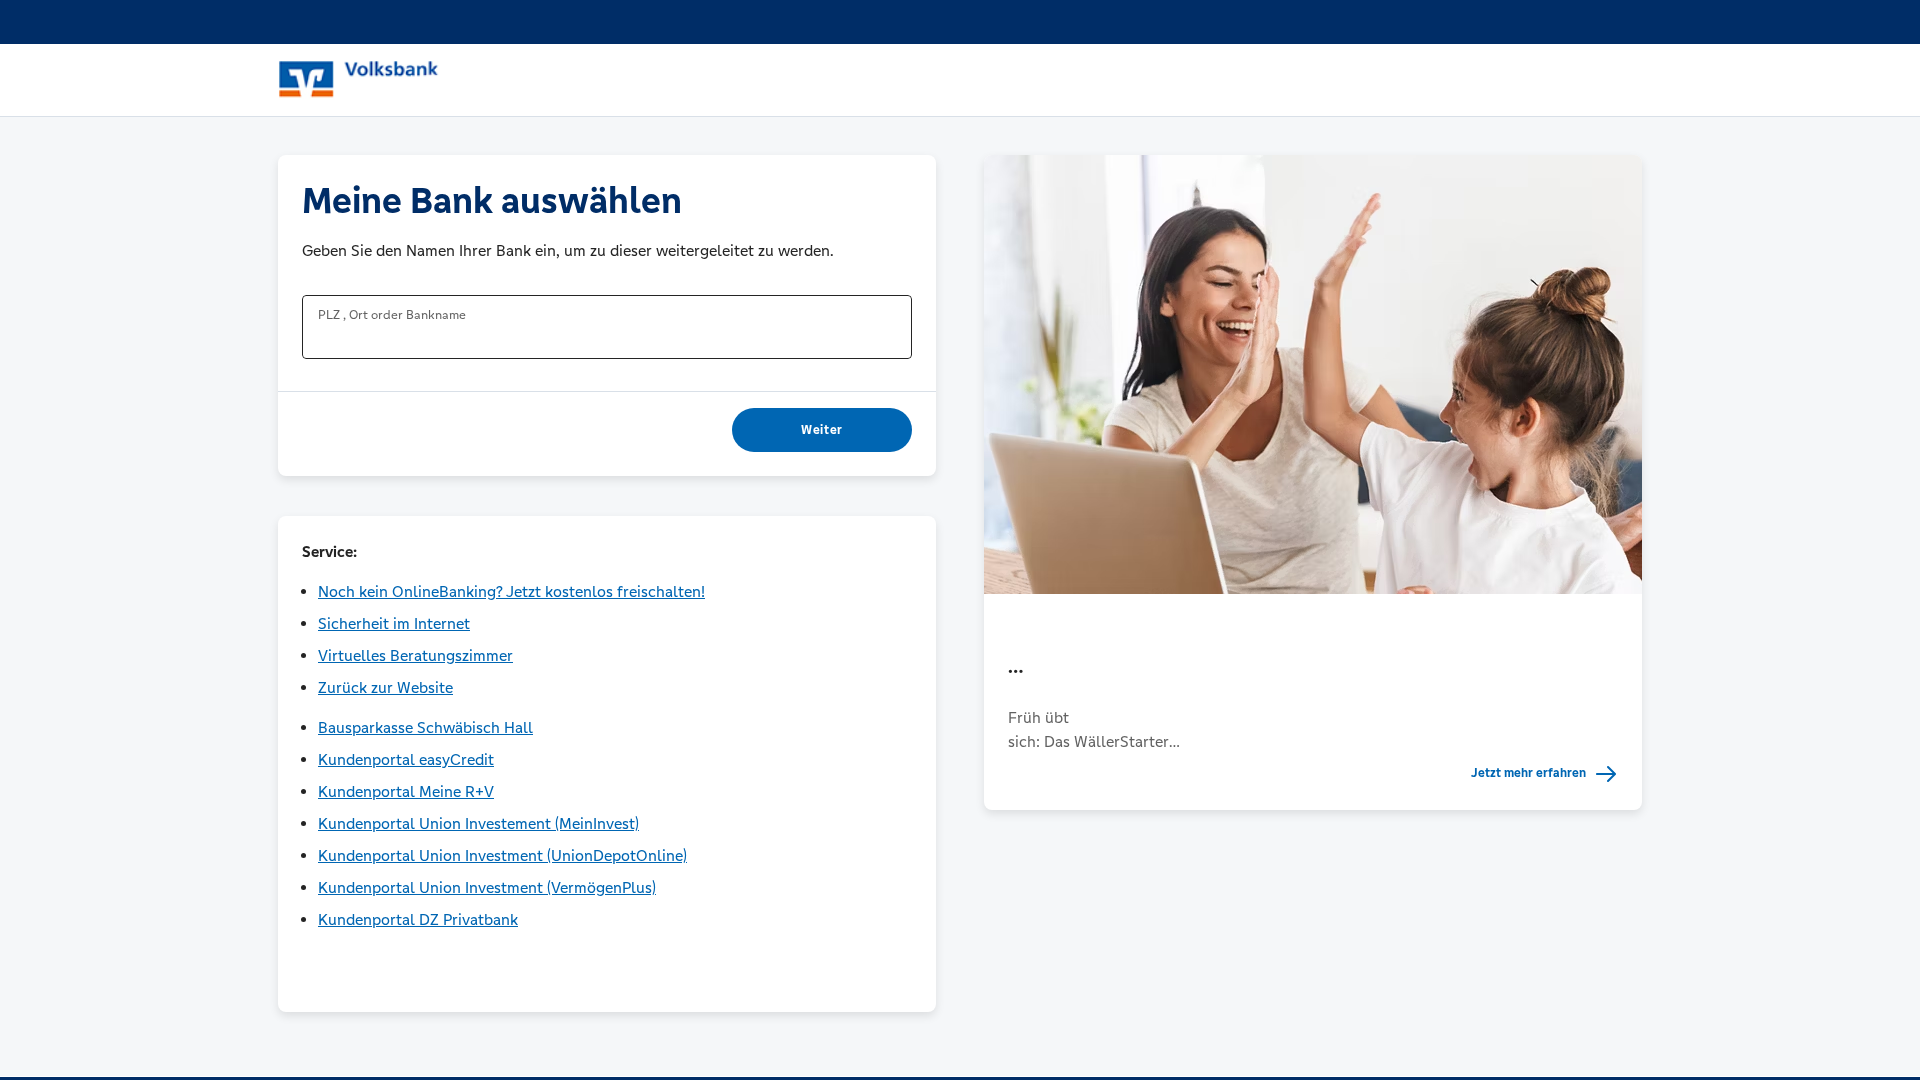Open the Sicherheit im Internet page
The height and width of the screenshot is (1080, 1920).
click(393, 623)
